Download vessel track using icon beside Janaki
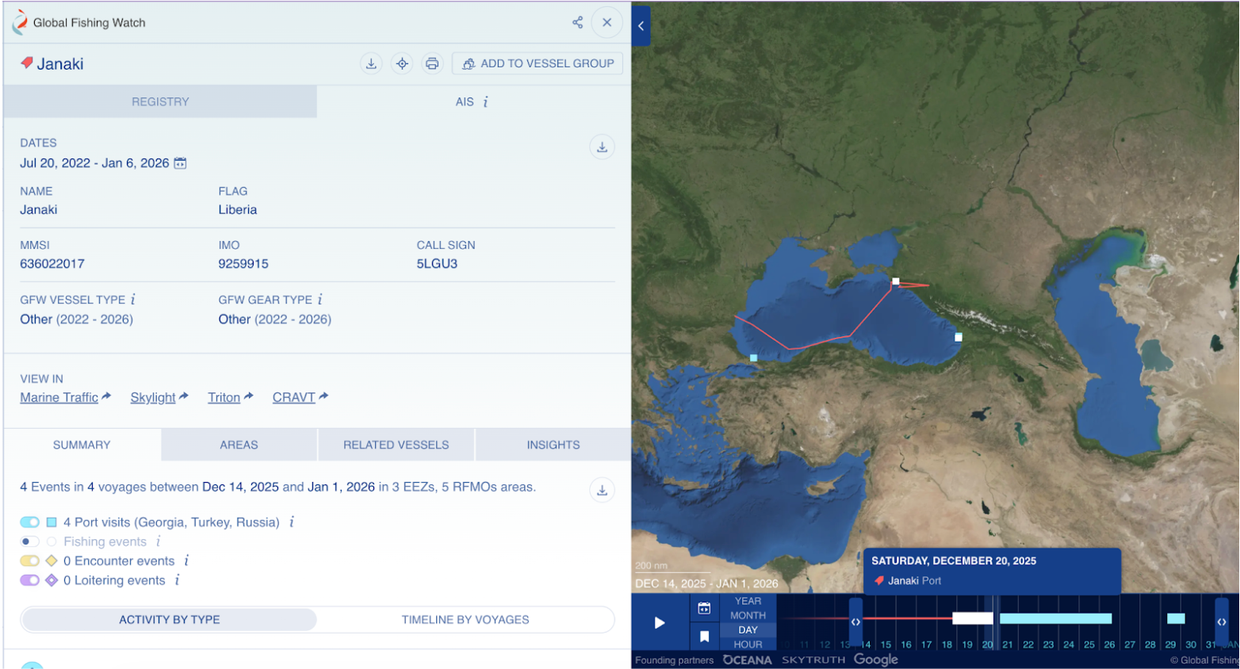1240x669 pixels. tap(371, 64)
